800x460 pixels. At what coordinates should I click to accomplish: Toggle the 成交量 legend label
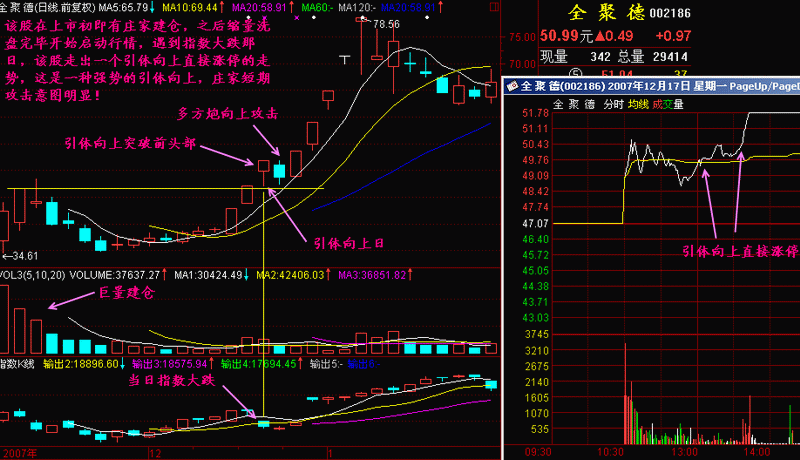(667, 104)
